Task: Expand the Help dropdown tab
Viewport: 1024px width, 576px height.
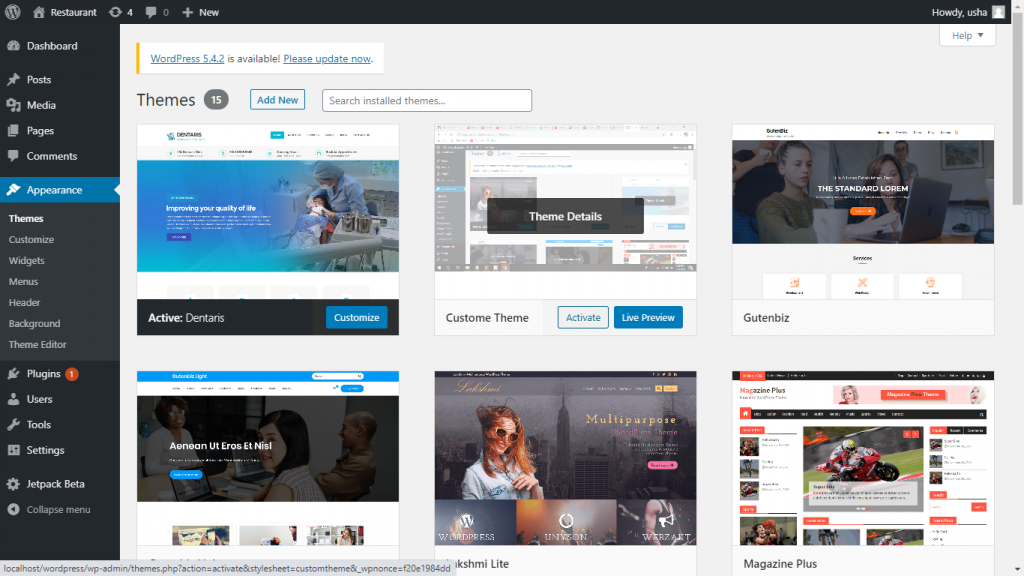Action: pos(967,36)
